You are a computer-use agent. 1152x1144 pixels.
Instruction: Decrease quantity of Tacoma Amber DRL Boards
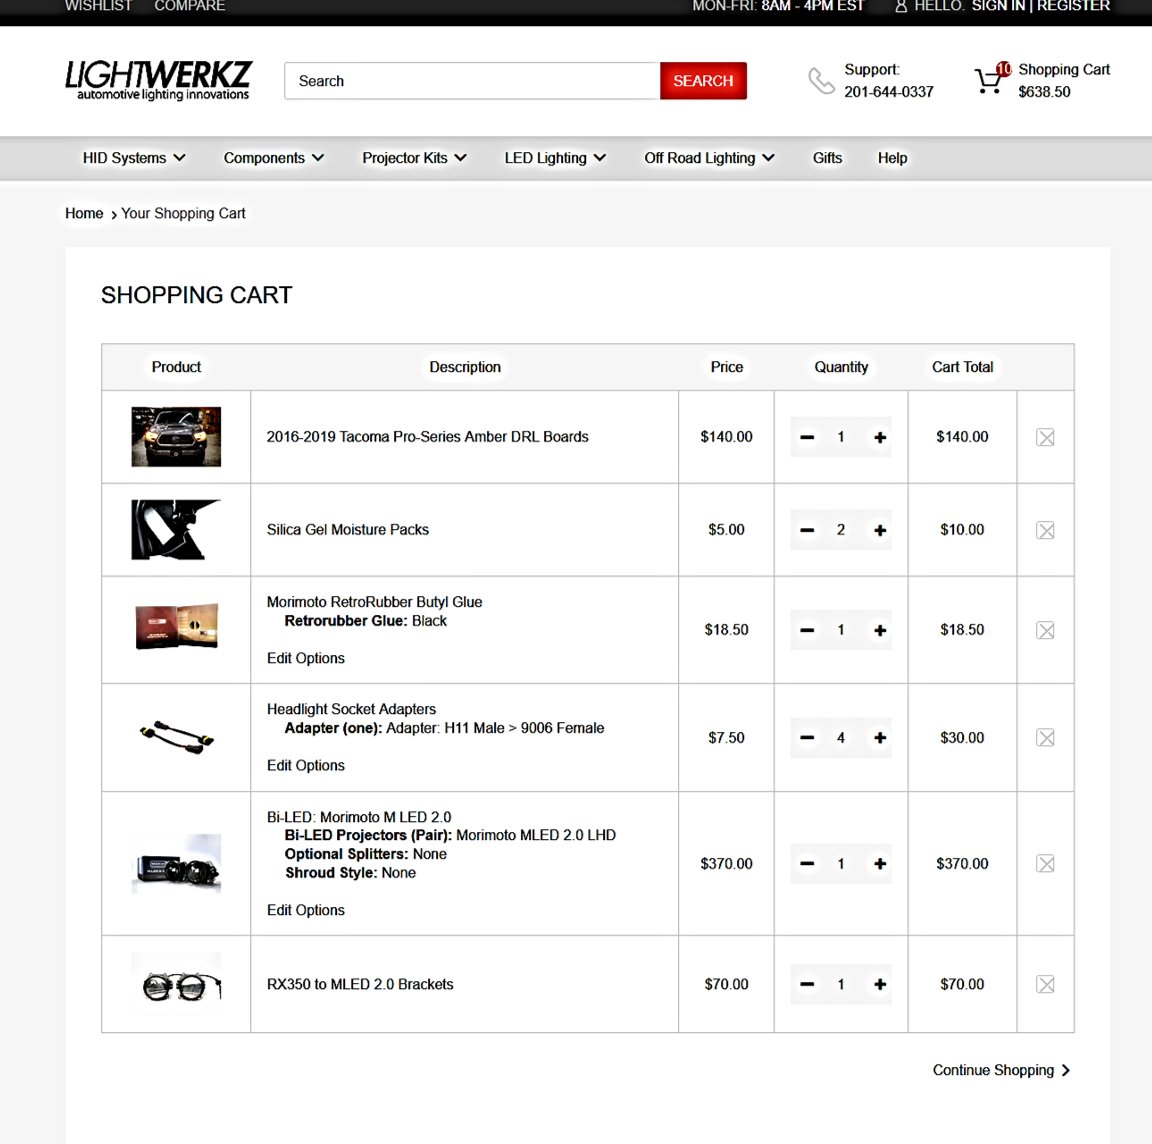807,437
